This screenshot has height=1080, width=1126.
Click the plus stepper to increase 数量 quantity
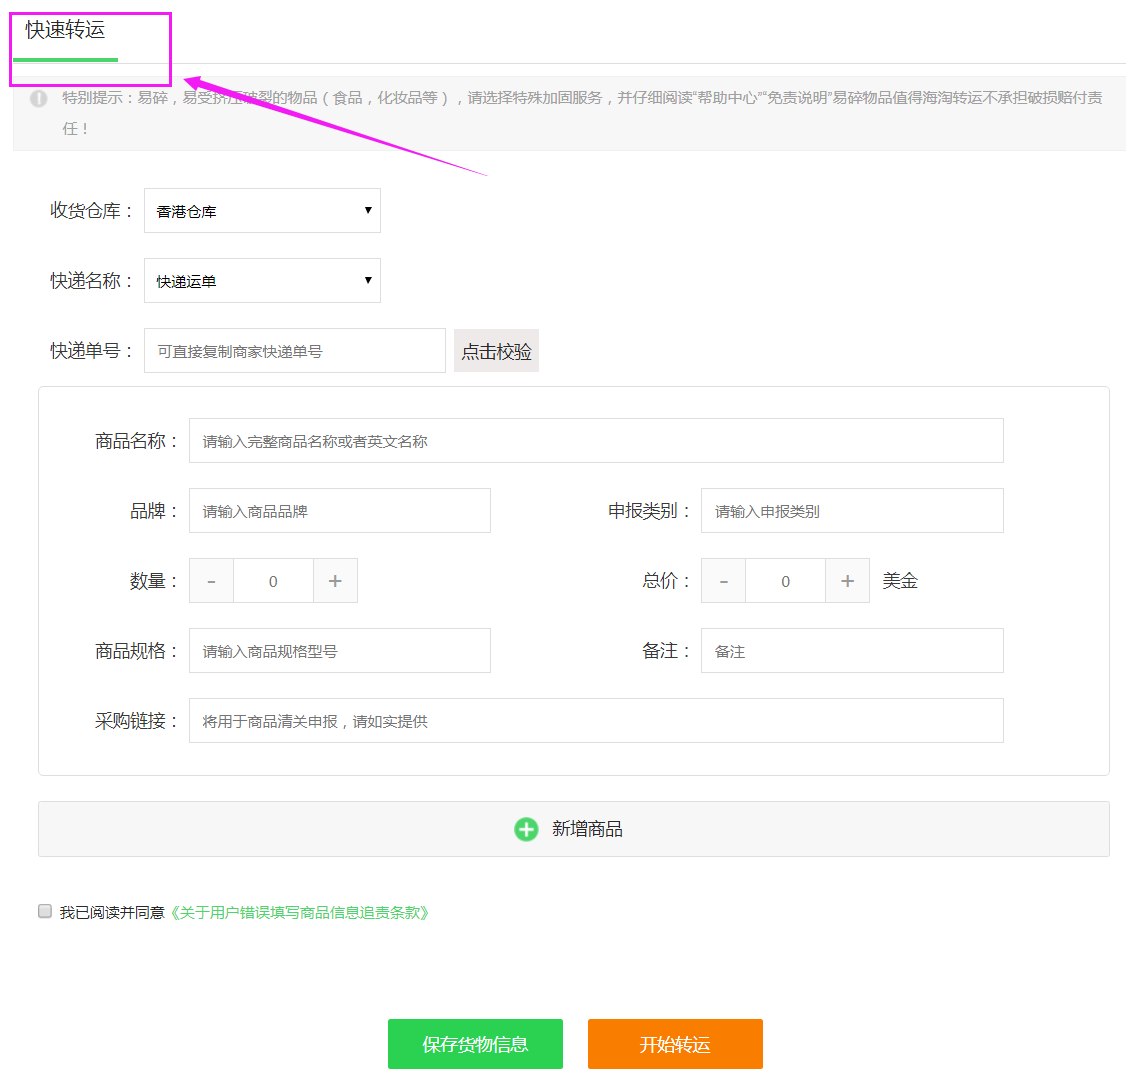coord(335,580)
